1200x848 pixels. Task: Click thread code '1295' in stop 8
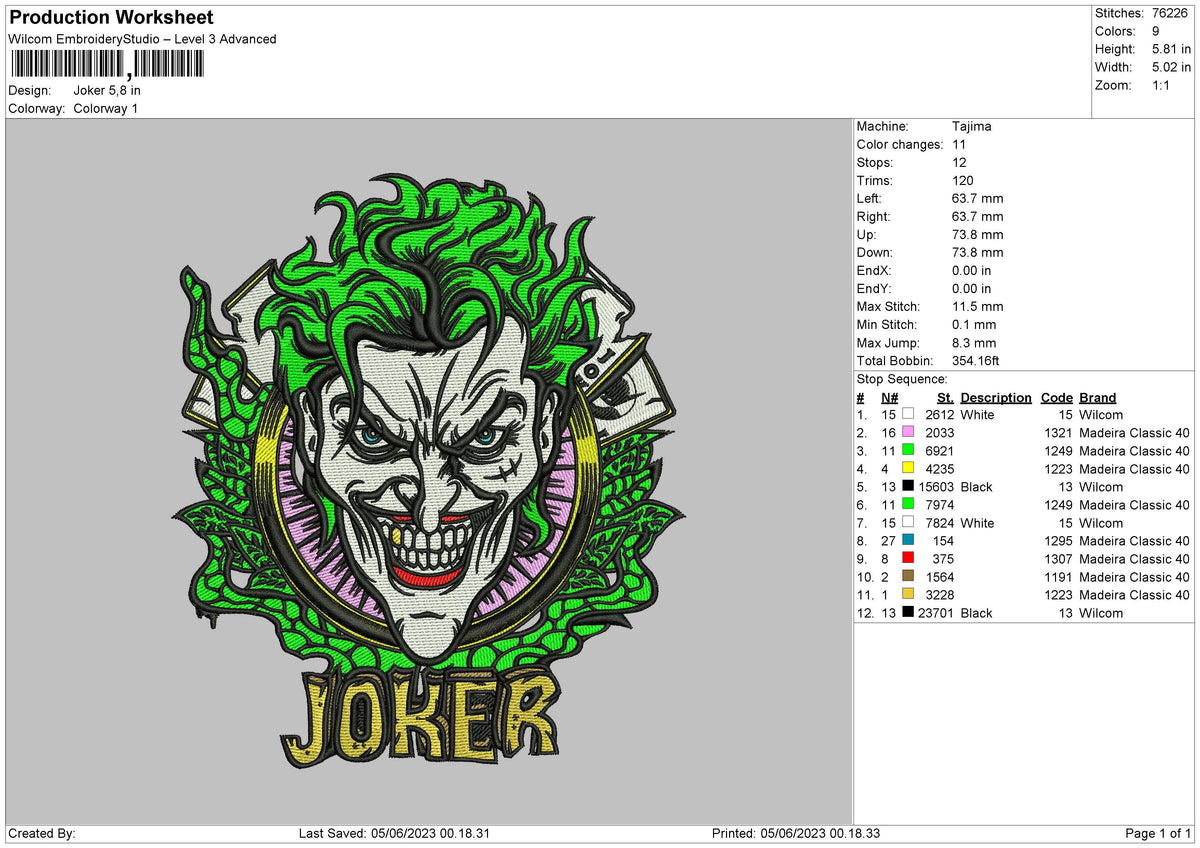(1058, 541)
